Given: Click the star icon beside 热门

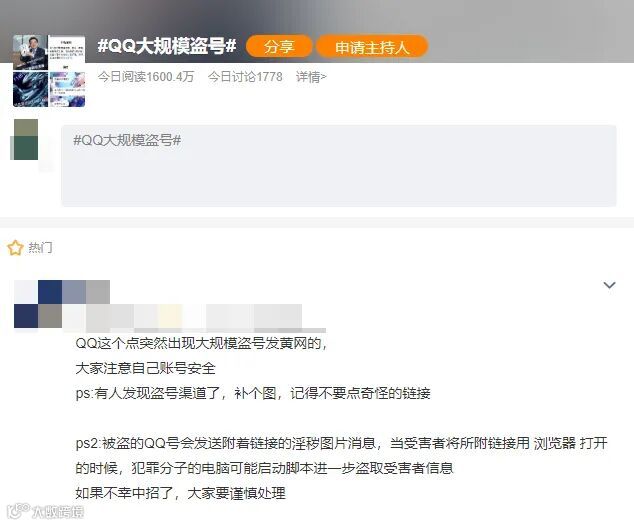Looking at the screenshot, I should [x=15, y=248].
